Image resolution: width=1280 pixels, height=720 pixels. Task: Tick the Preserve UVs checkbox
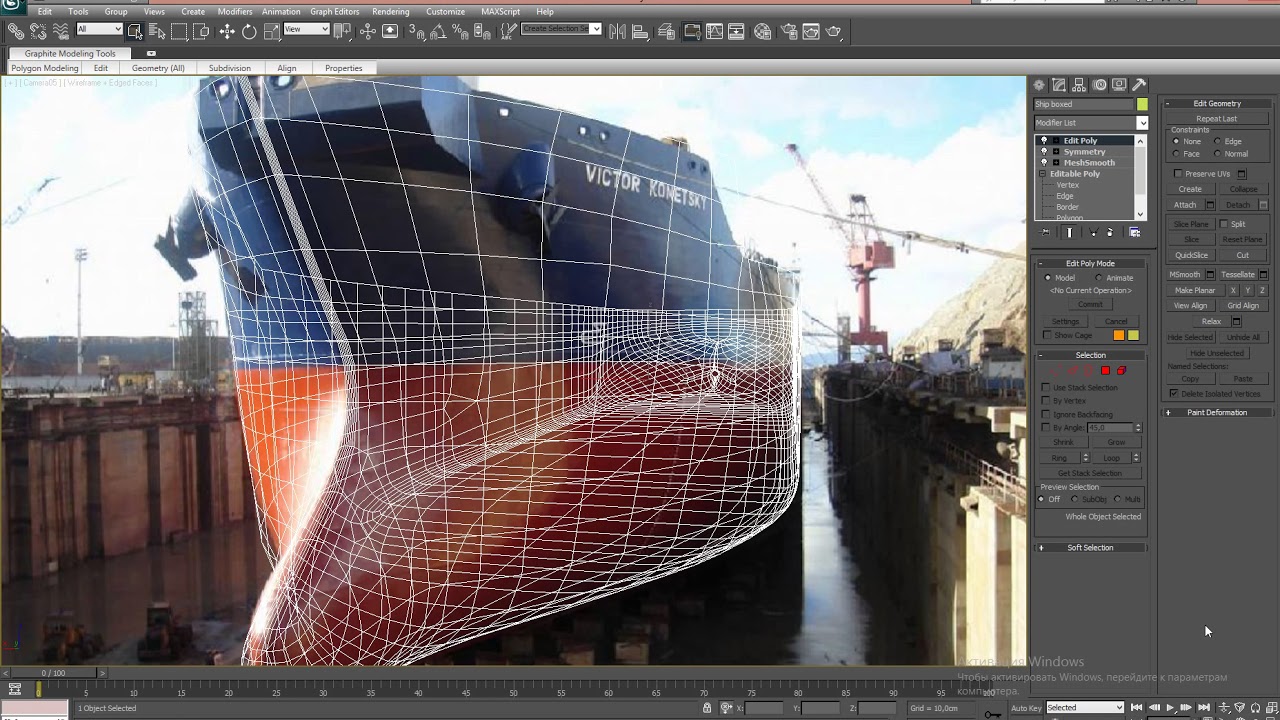click(x=1178, y=174)
